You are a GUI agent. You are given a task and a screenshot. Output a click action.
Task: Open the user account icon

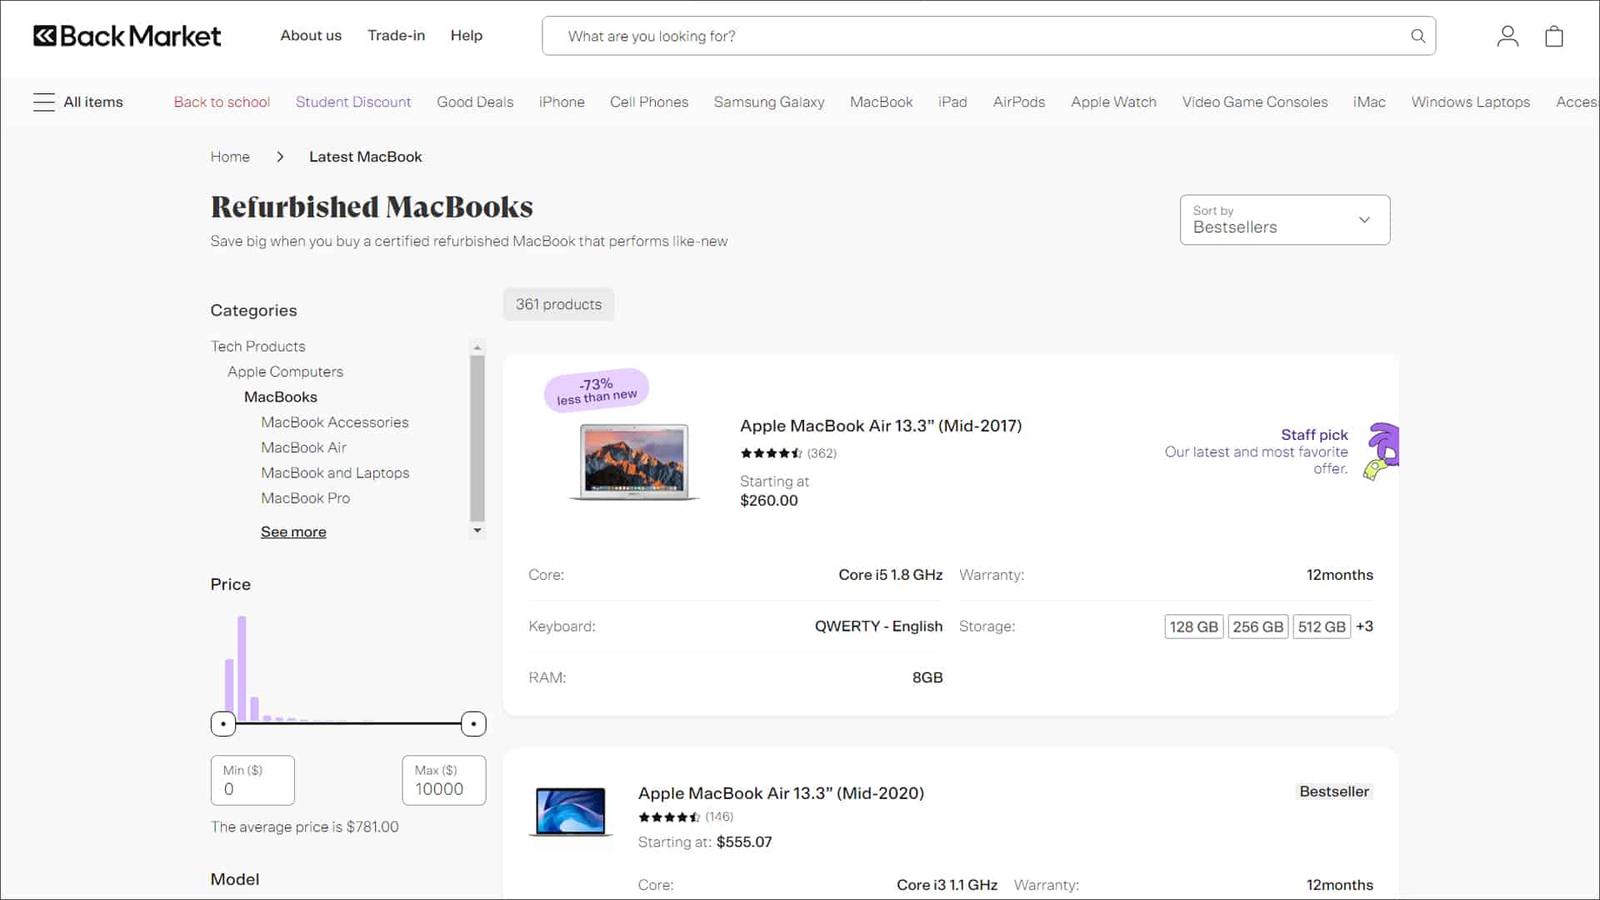(1507, 36)
